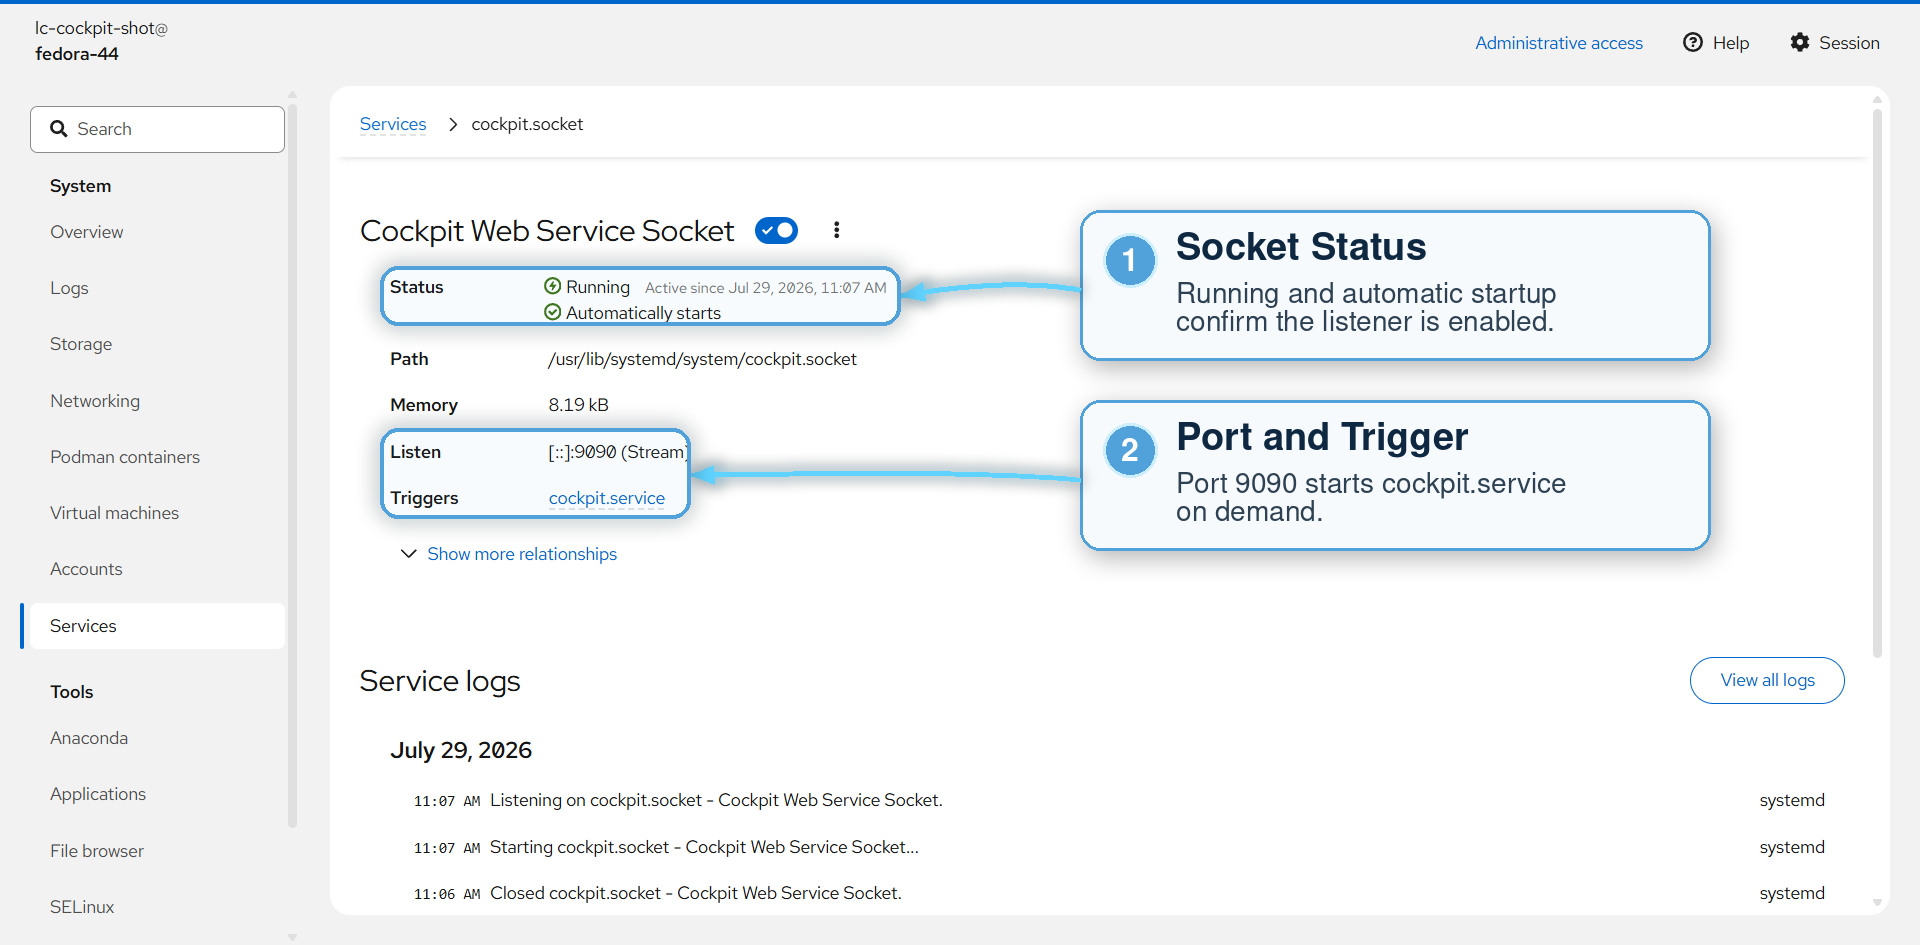Click the sidebar scrollbar down arrow
This screenshot has height=945, width=1920.
[x=292, y=937]
